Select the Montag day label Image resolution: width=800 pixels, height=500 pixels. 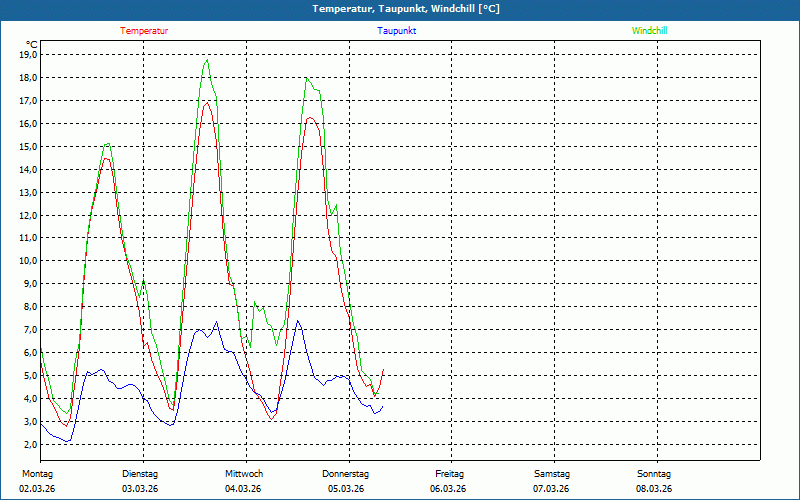(x=37, y=474)
